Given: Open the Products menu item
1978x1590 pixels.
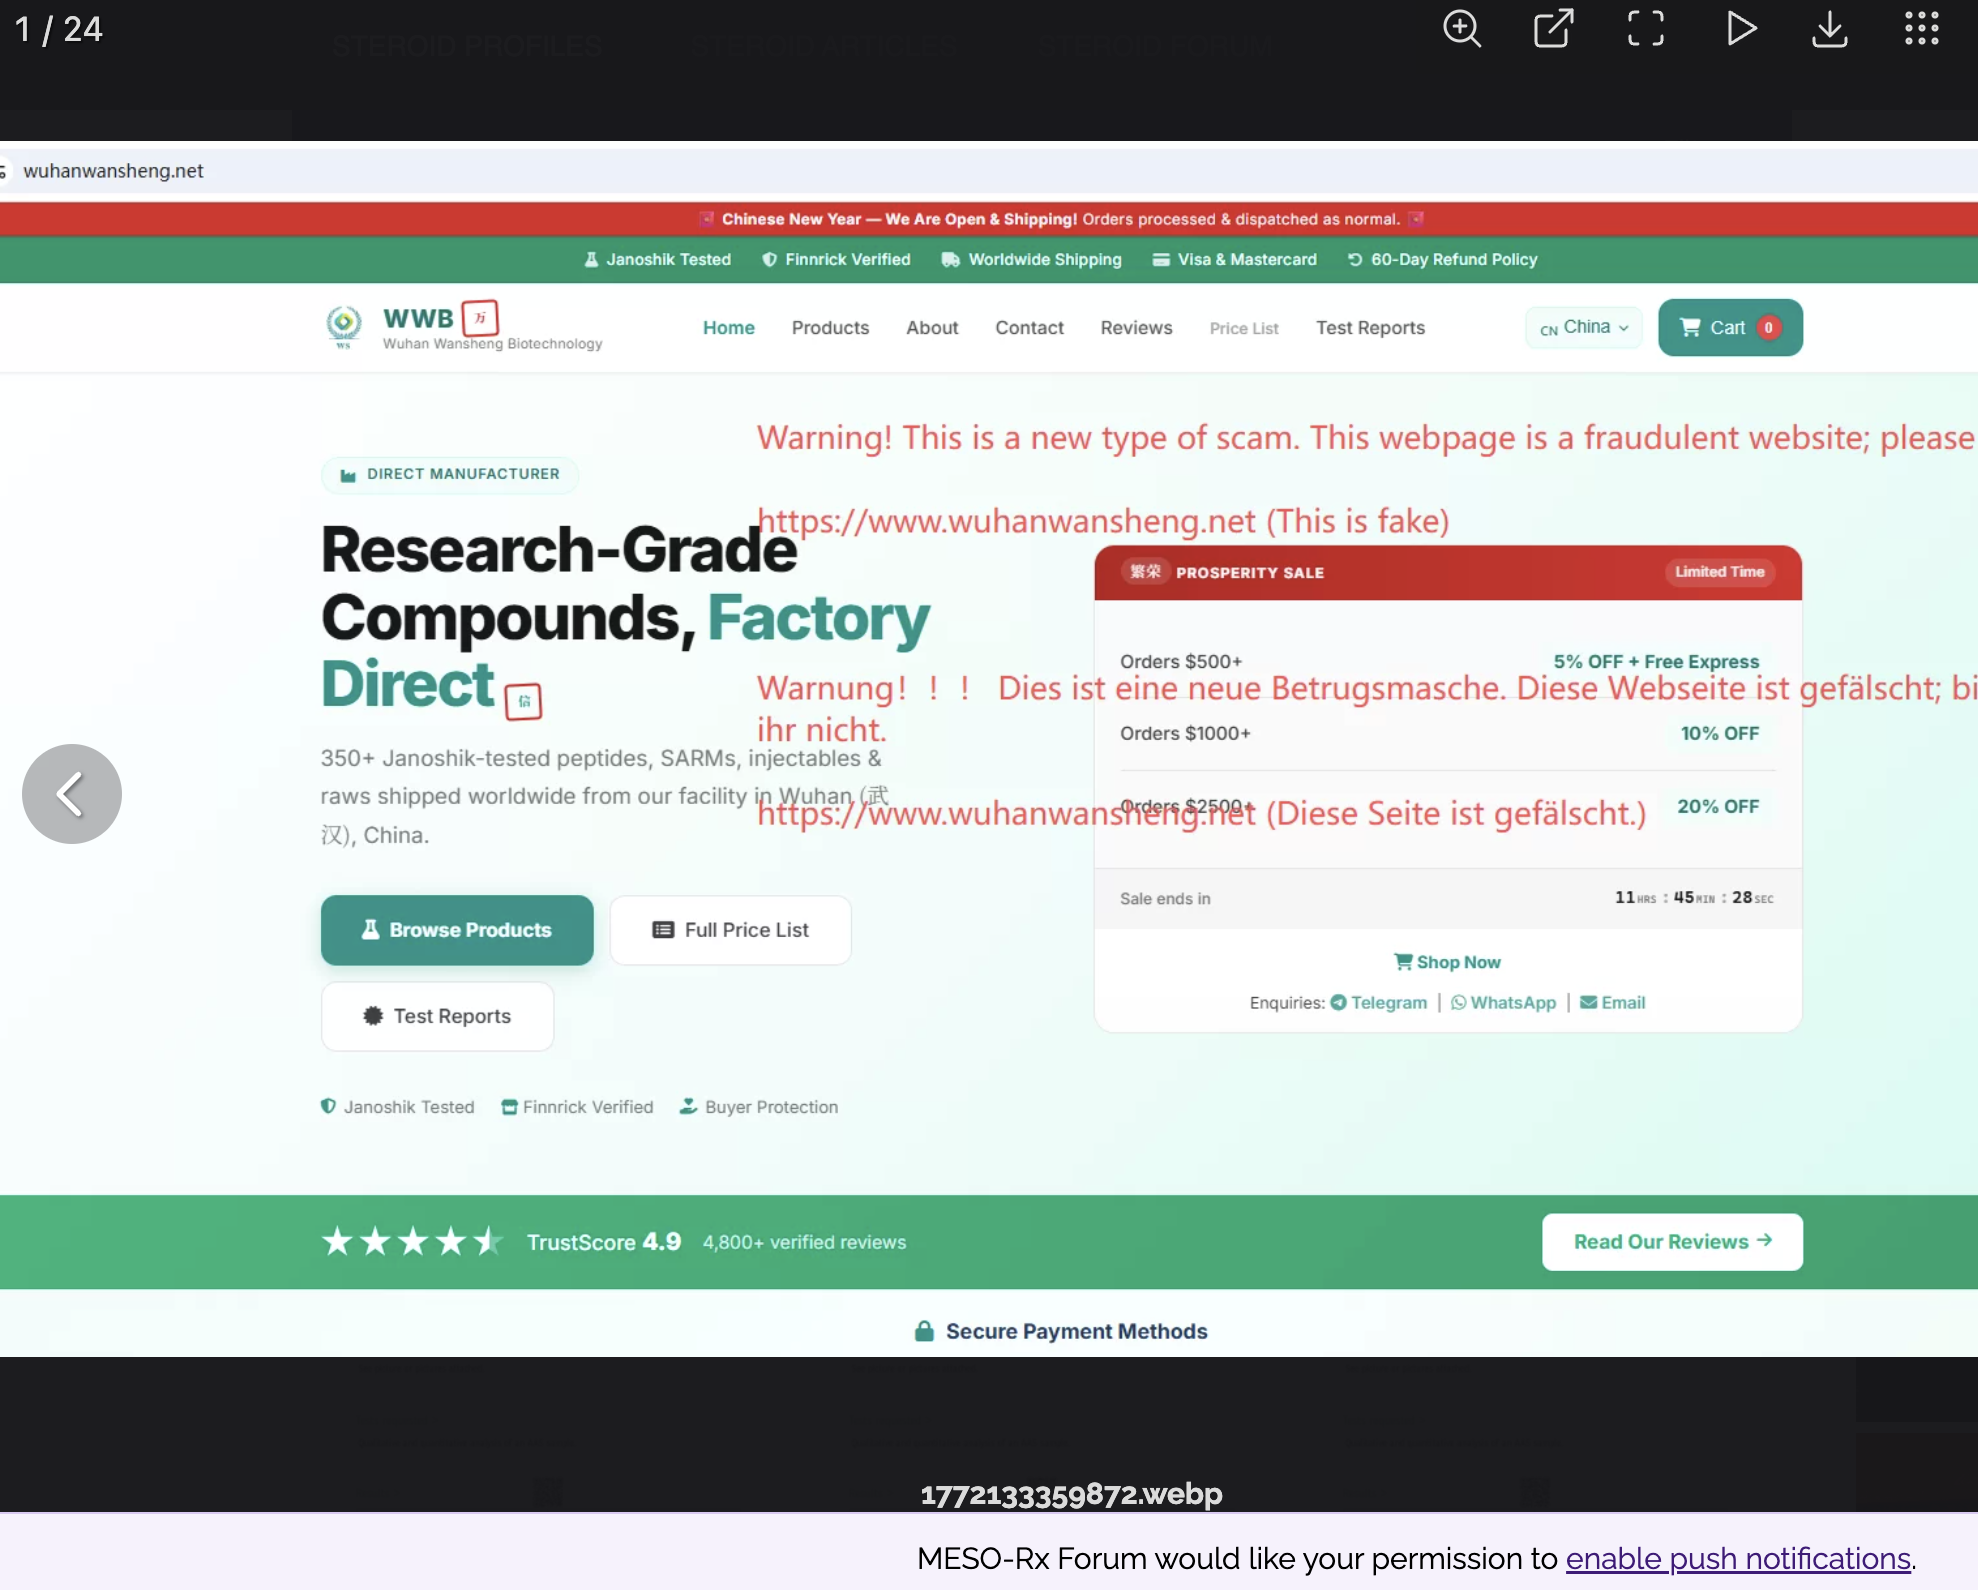Looking at the screenshot, I should click(x=830, y=328).
